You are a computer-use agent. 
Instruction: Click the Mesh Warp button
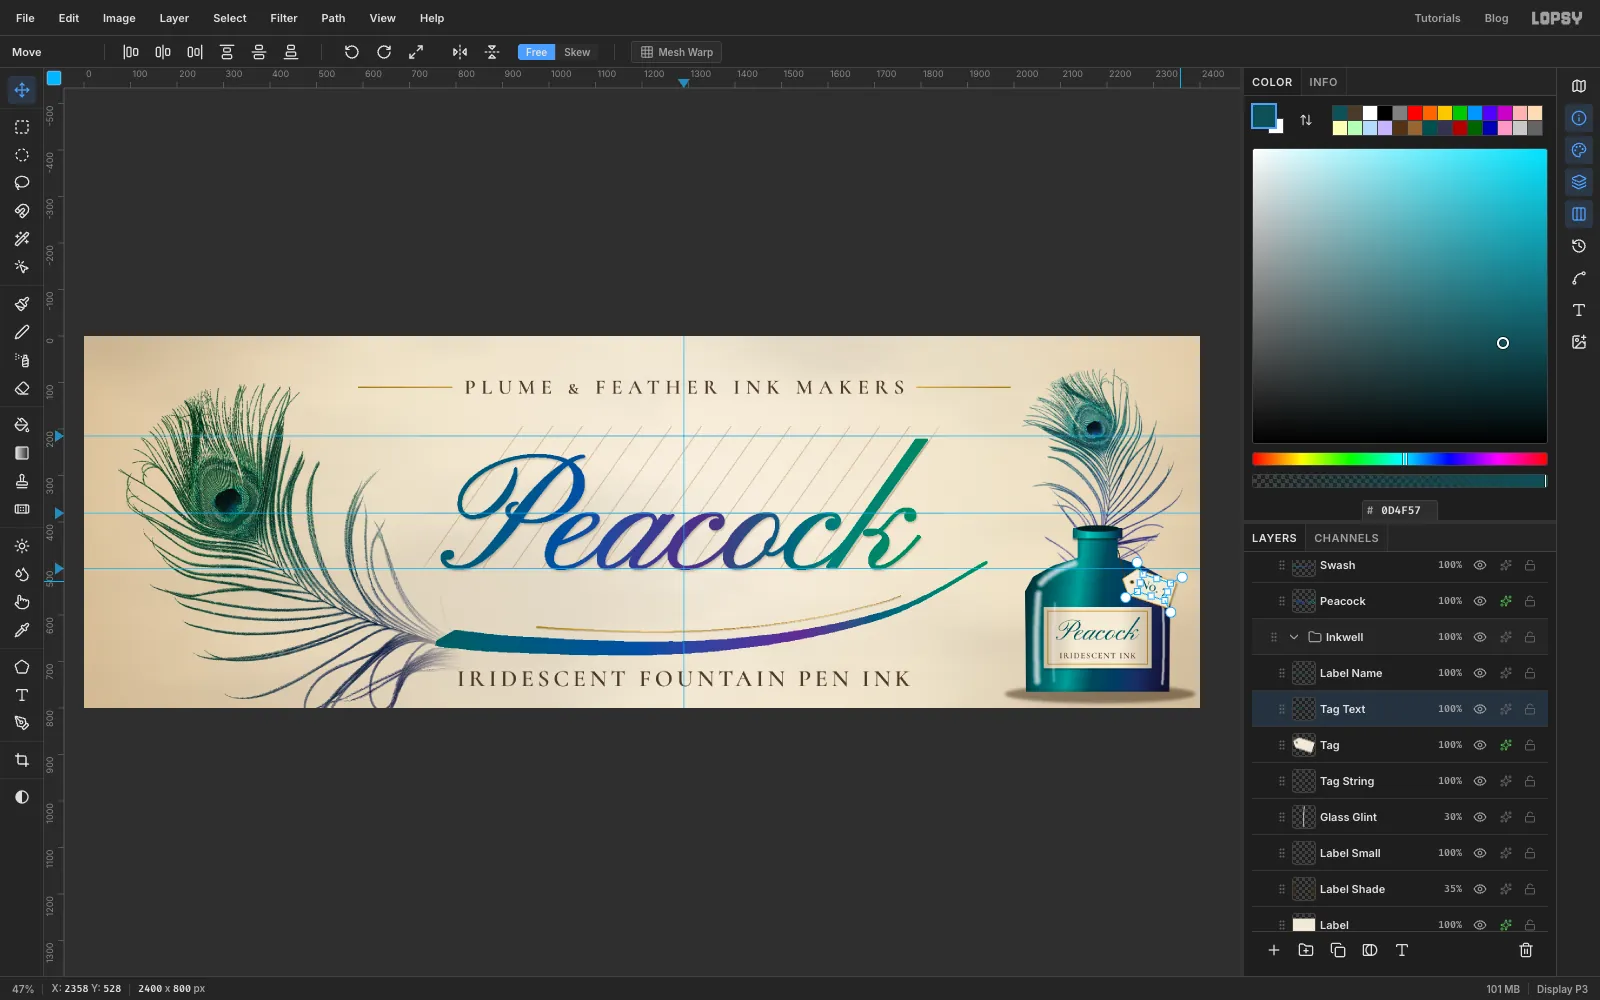[677, 52]
